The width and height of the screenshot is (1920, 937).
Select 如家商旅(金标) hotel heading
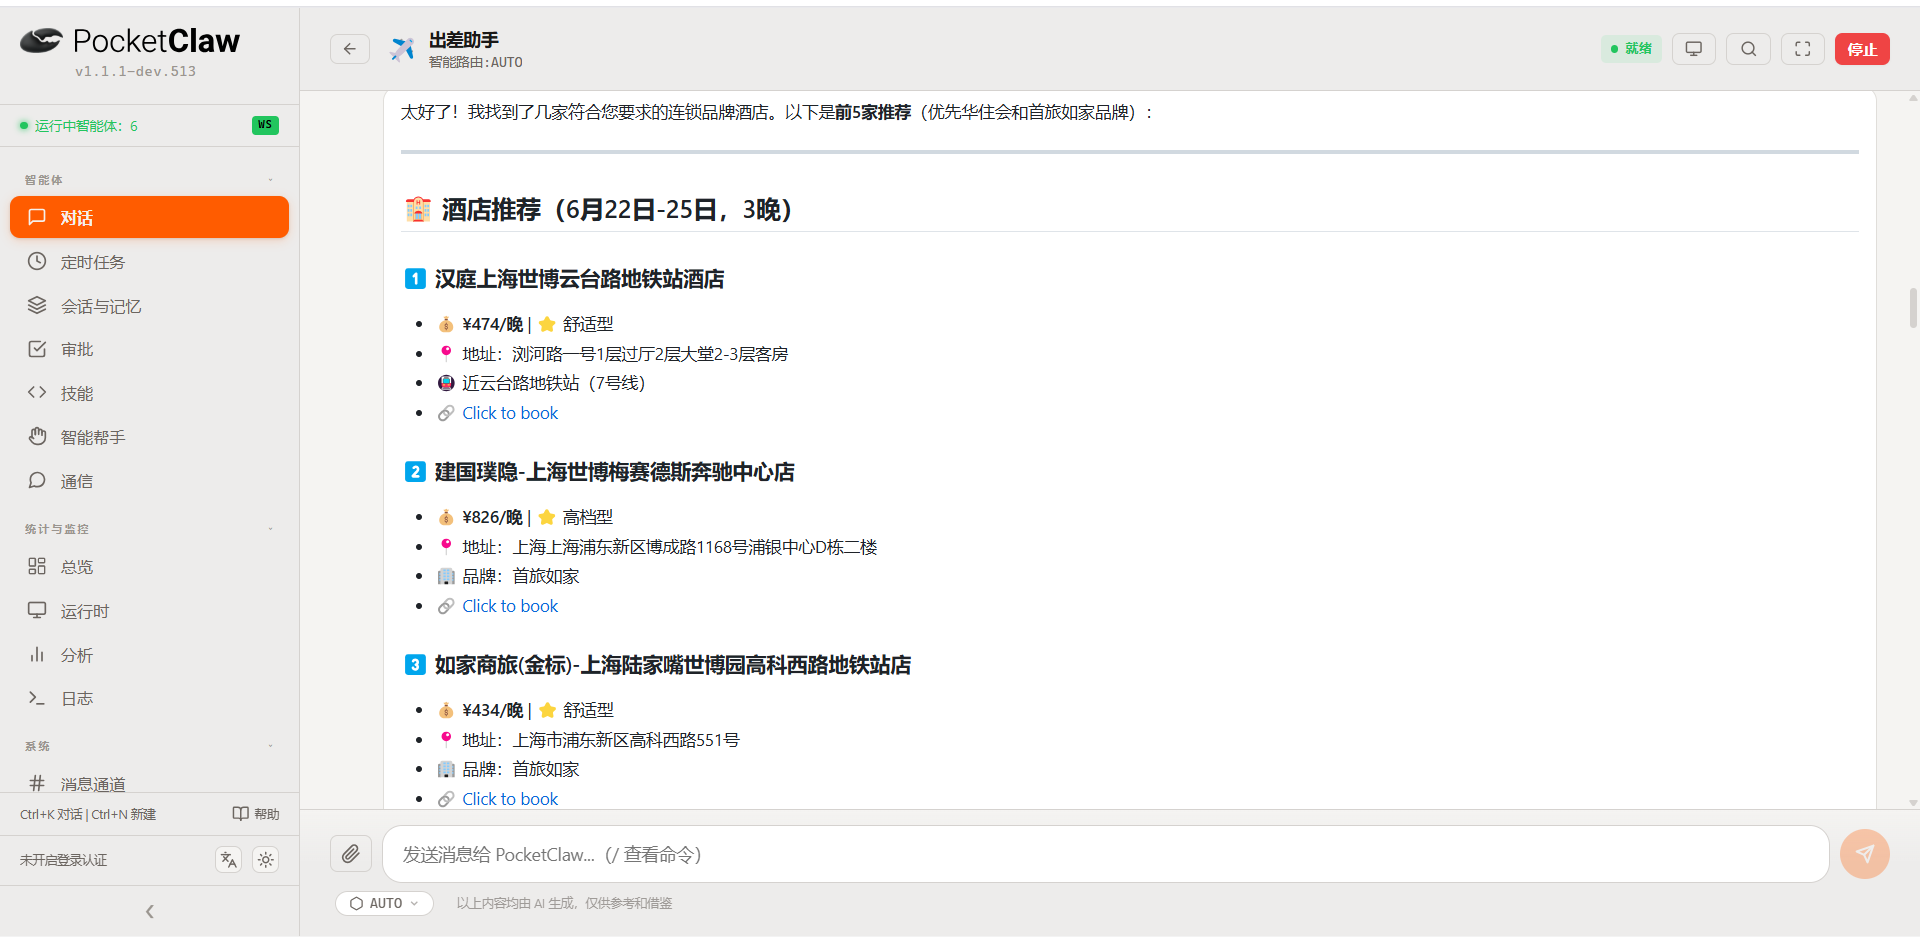pyautogui.click(x=672, y=665)
